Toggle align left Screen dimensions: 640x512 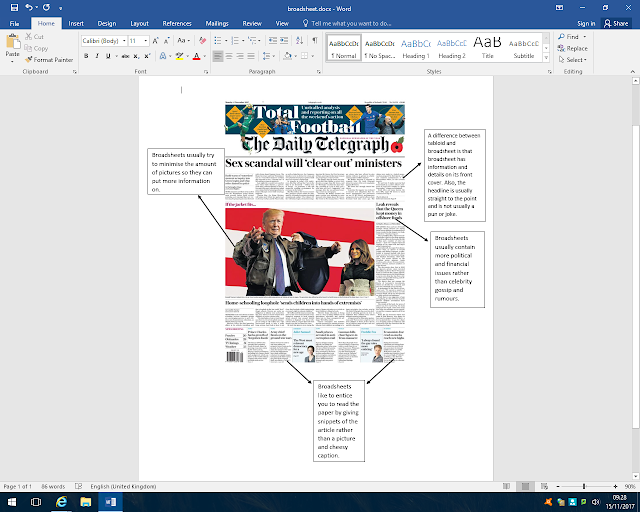[218, 56]
